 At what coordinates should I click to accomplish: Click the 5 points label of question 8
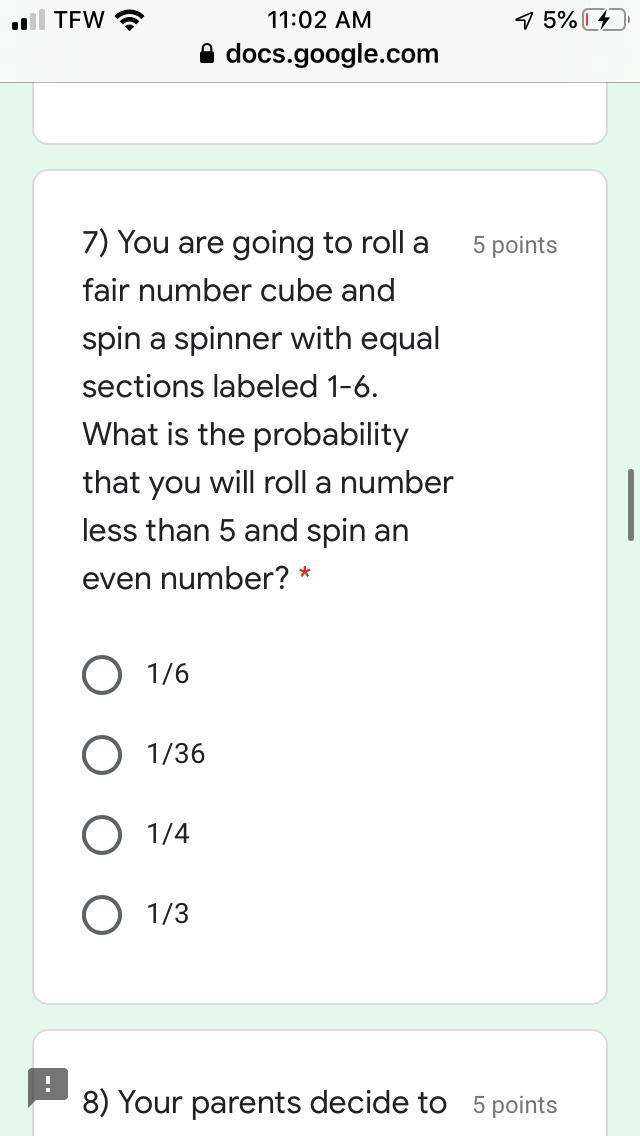[x=514, y=1105]
